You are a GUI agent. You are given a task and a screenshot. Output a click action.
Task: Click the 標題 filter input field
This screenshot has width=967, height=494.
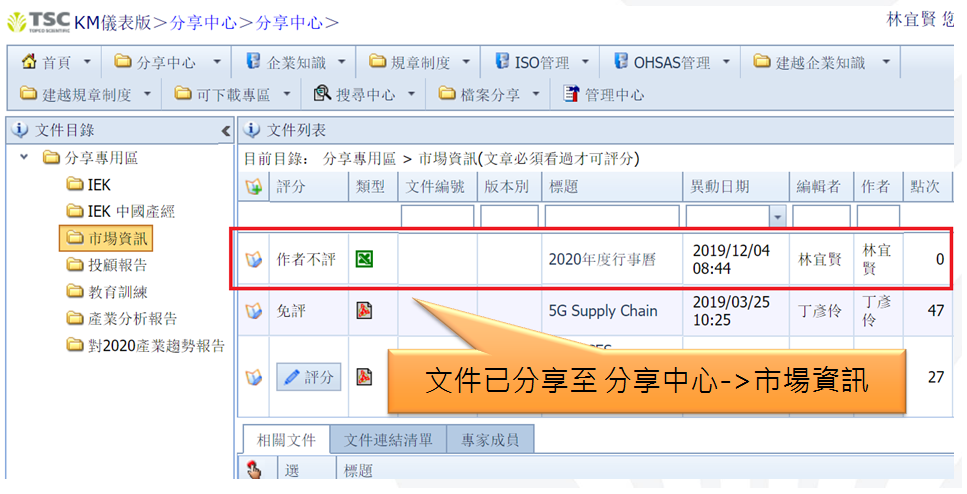tap(611, 217)
